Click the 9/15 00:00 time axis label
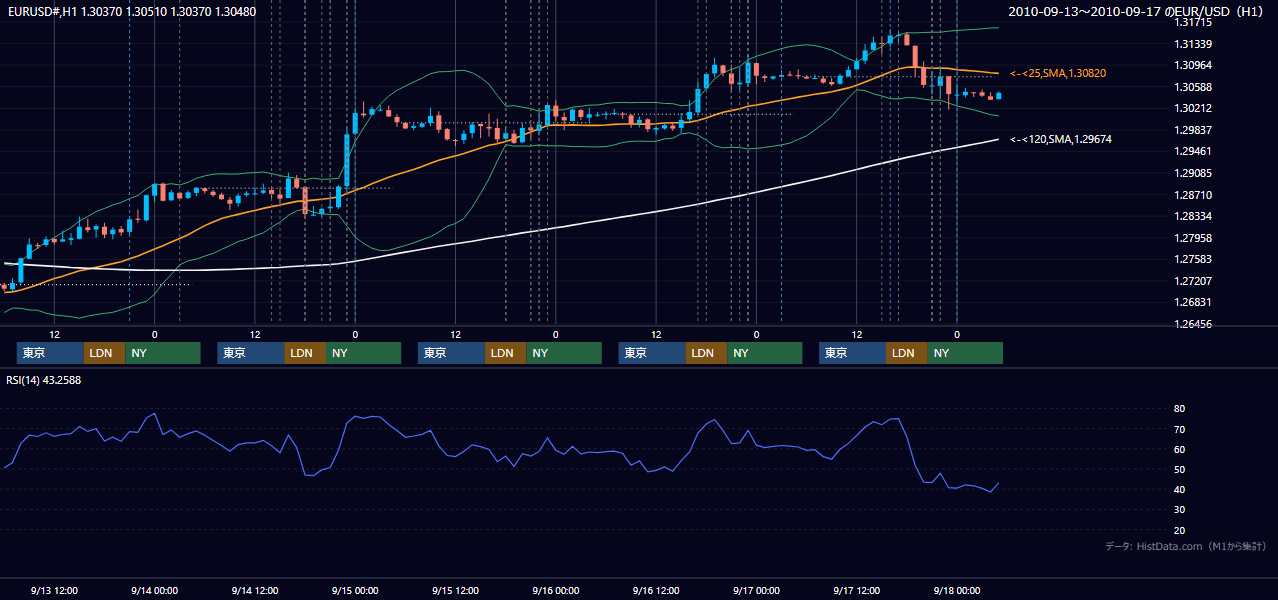The height and width of the screenshot is (600, 1278). click(x=355, y=590)
